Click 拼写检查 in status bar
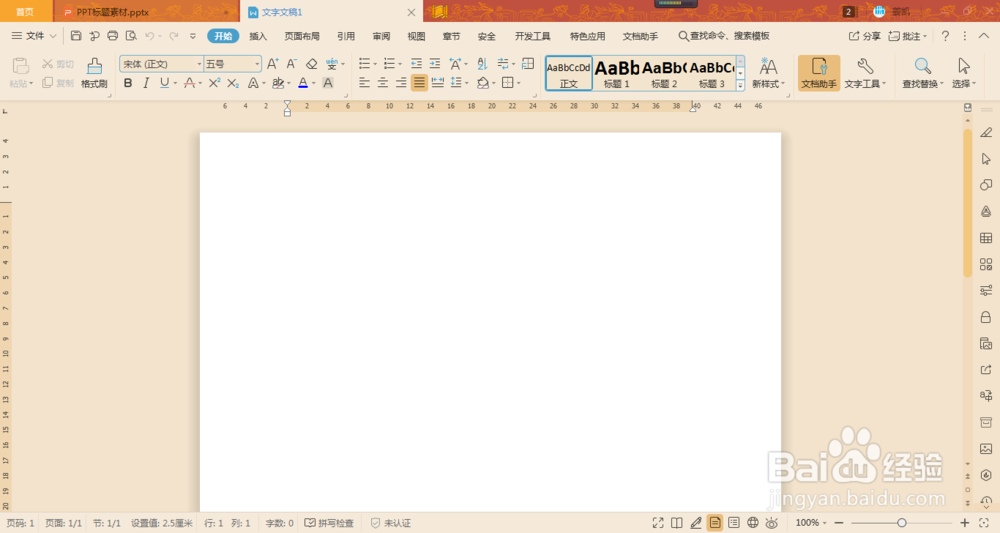The image size is (1000, 533). [329, 523]
